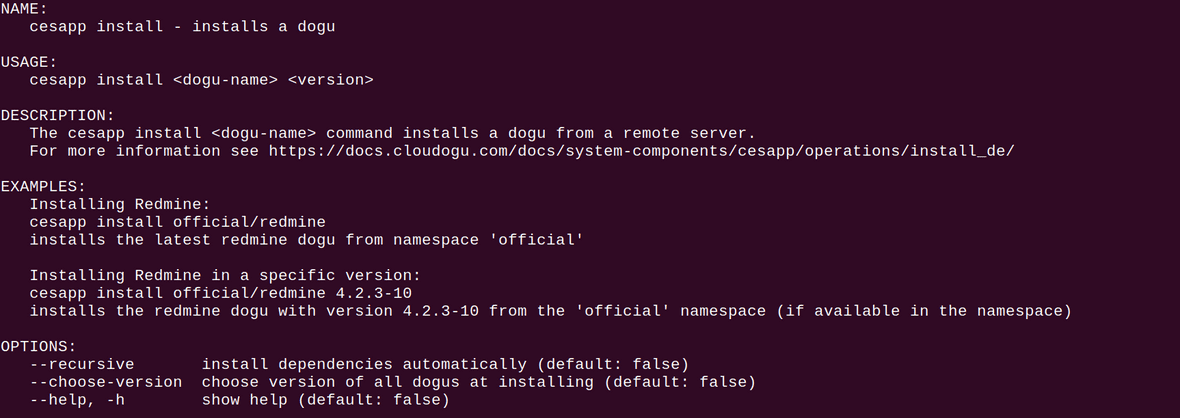Click the OPTIONS section heading
The height and width of the screenshot is (418, 1180).
[38, 346]
